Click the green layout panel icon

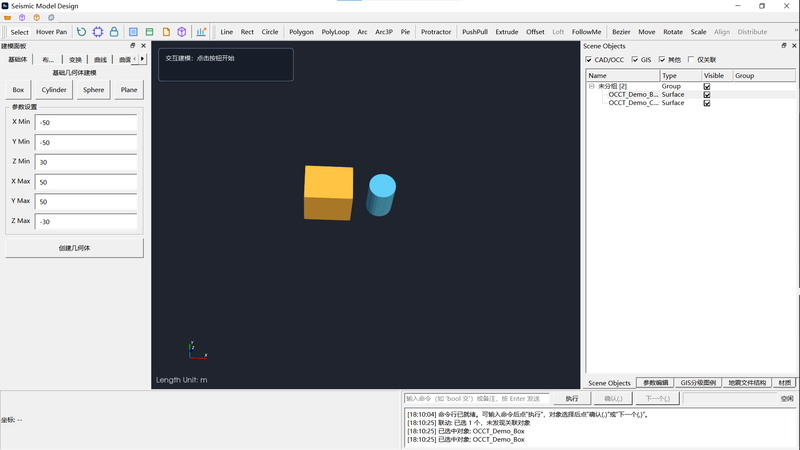point(149,32)
